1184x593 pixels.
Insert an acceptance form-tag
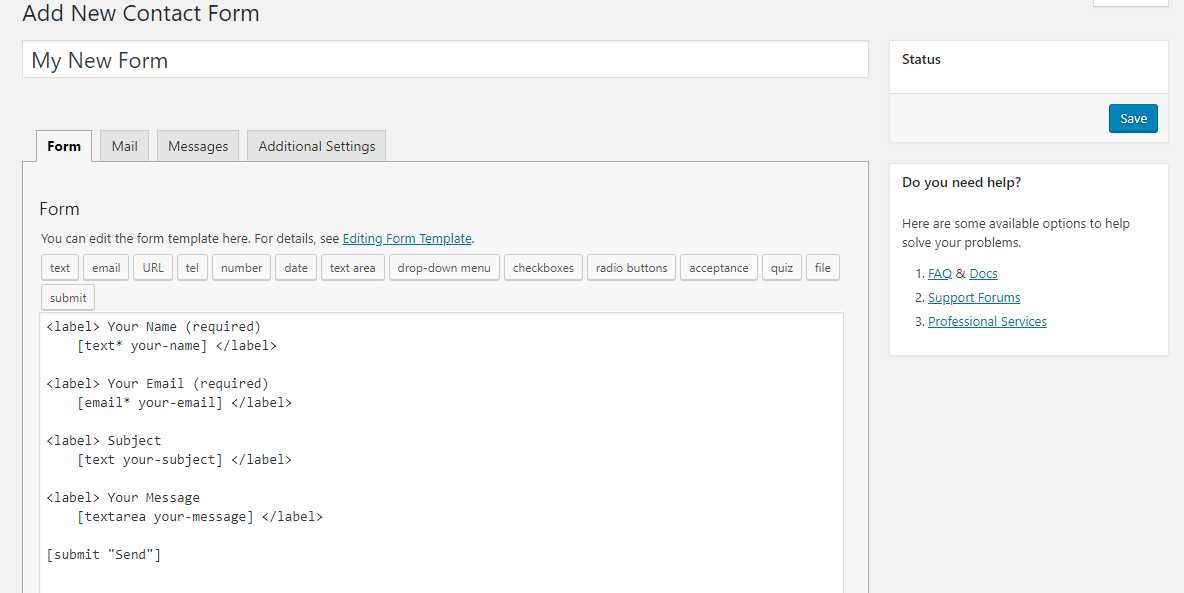click(718, 267)
